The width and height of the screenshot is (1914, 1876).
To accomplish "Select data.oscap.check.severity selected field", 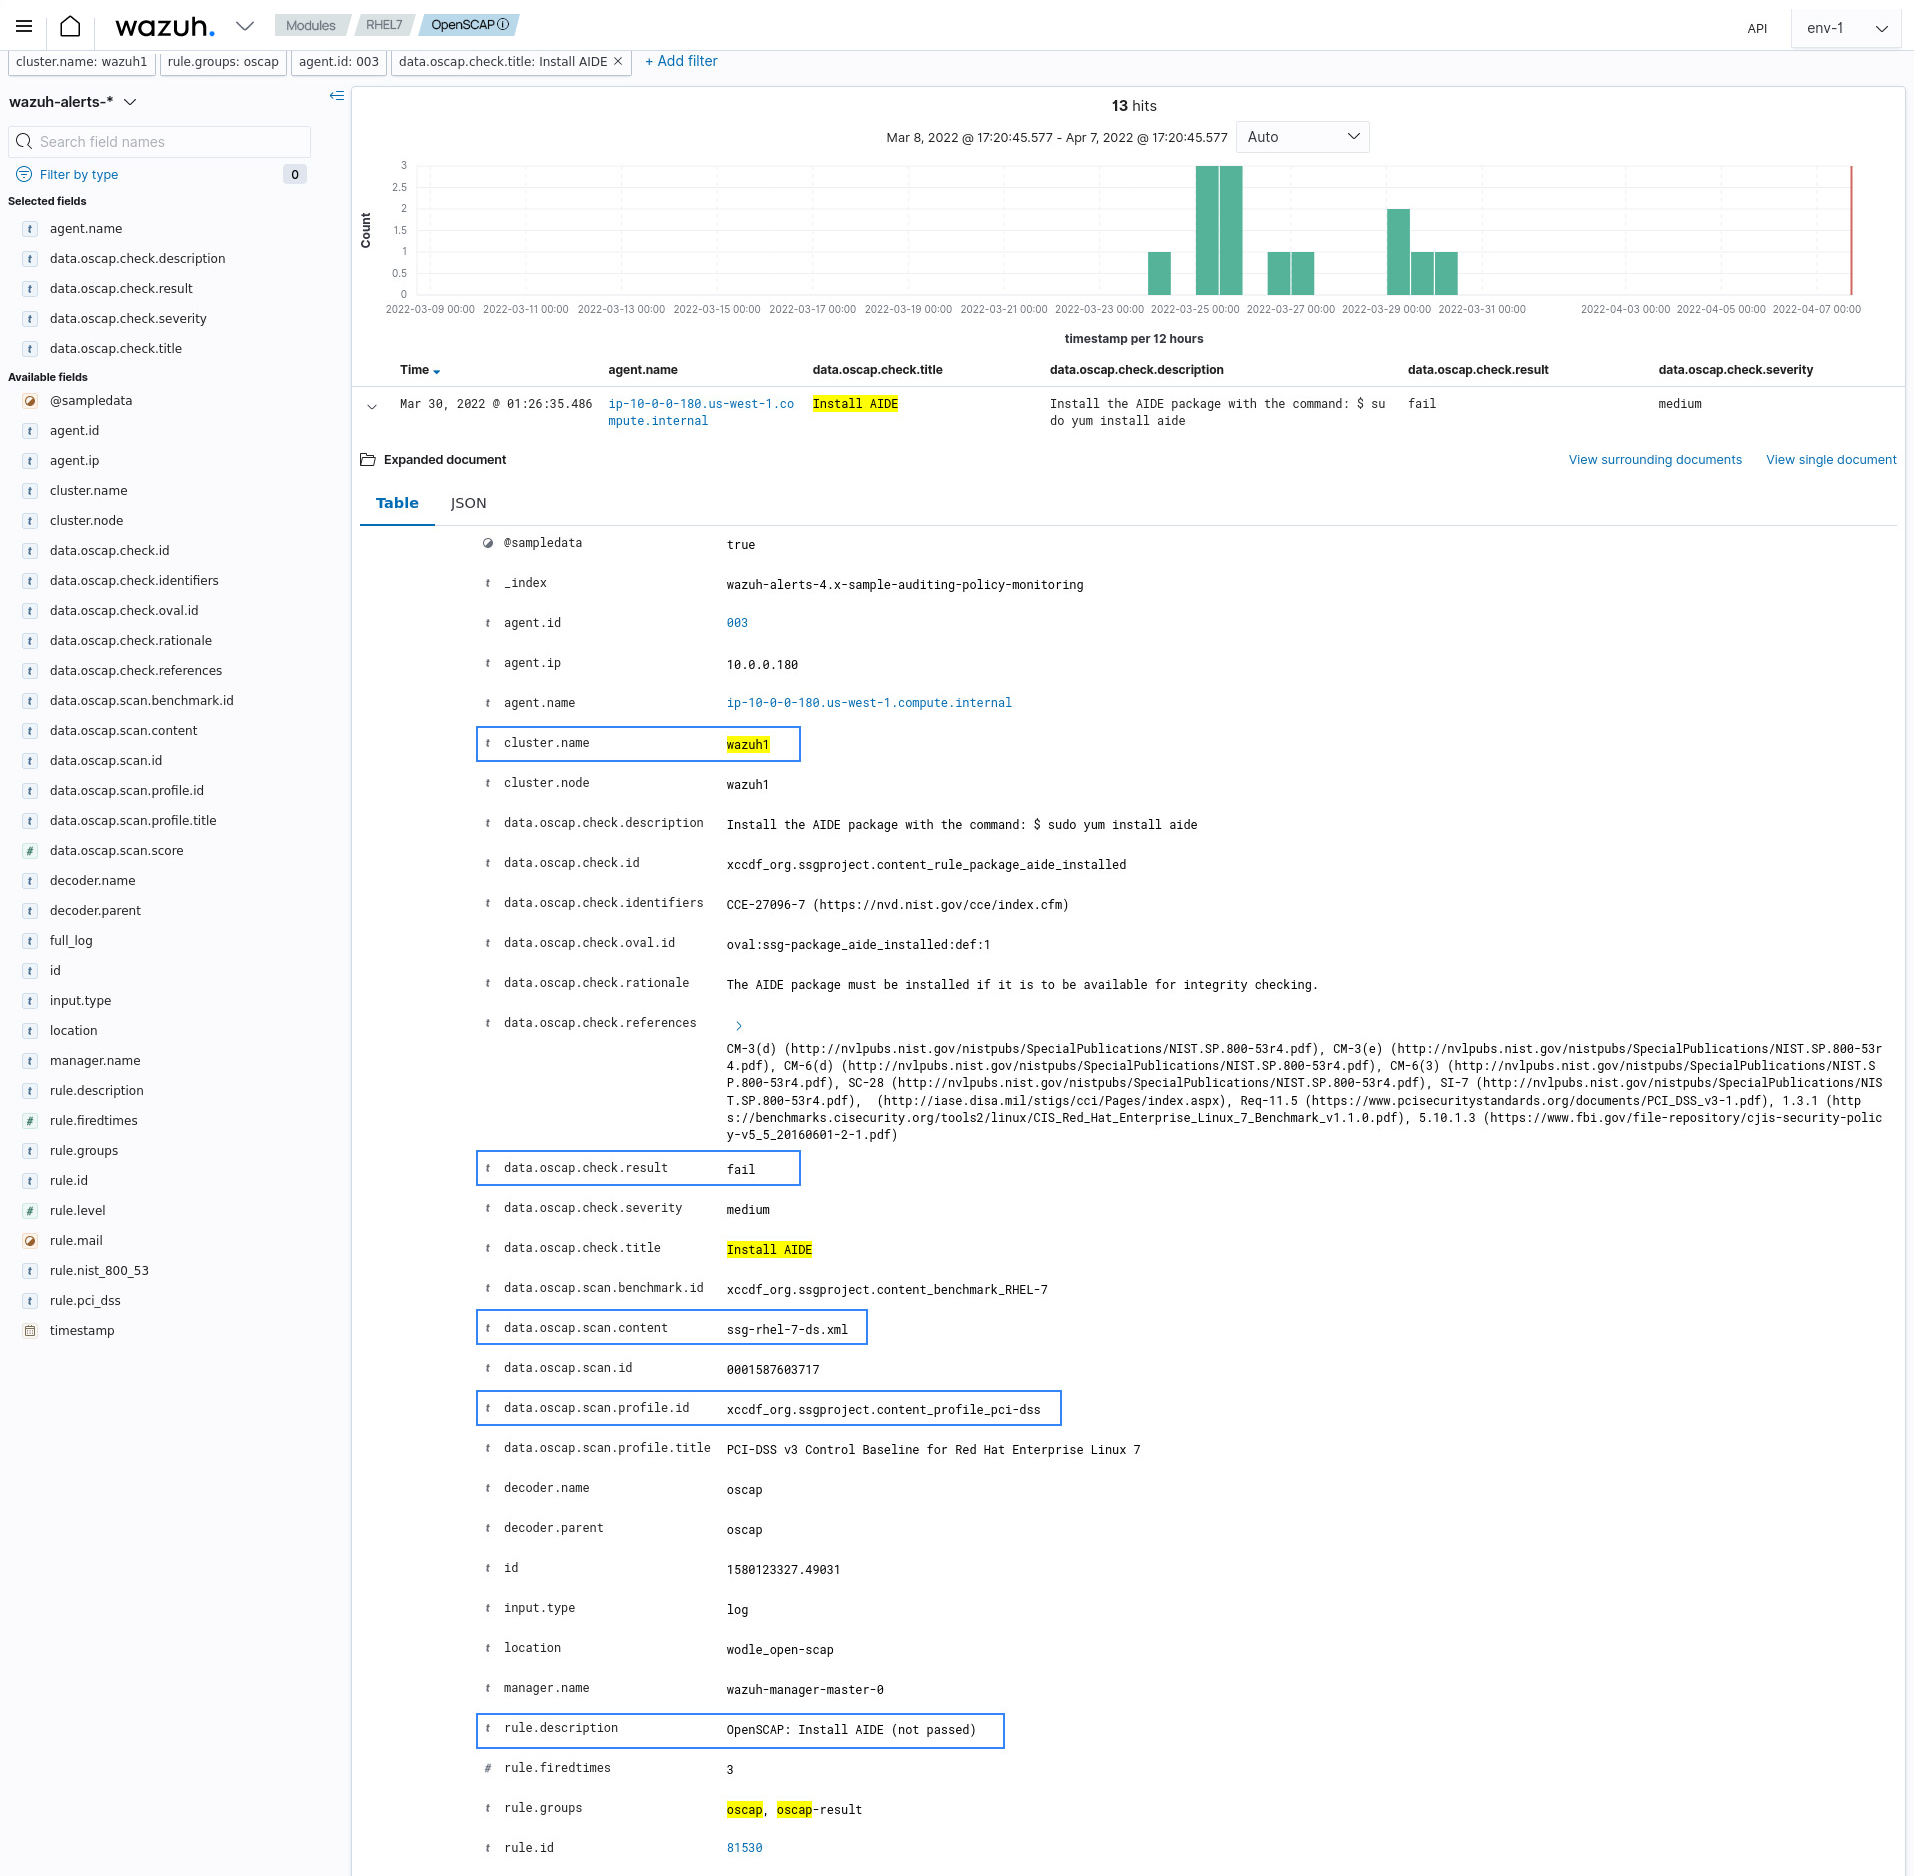I will (128, 319).
